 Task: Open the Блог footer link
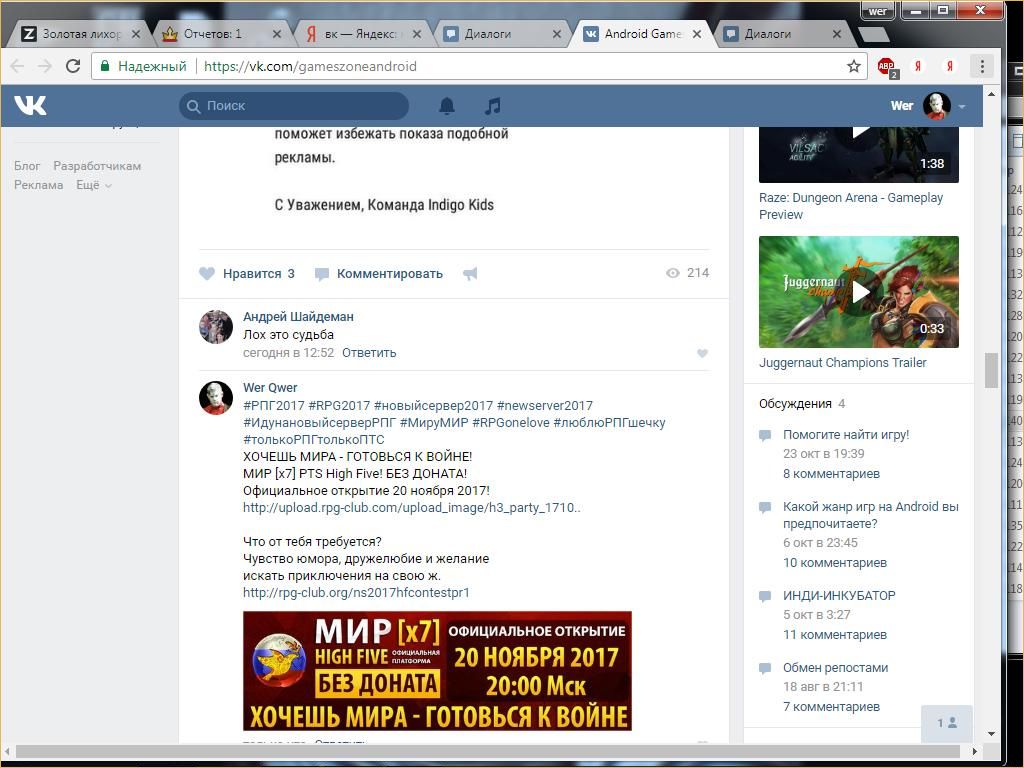tap(27, 166)
